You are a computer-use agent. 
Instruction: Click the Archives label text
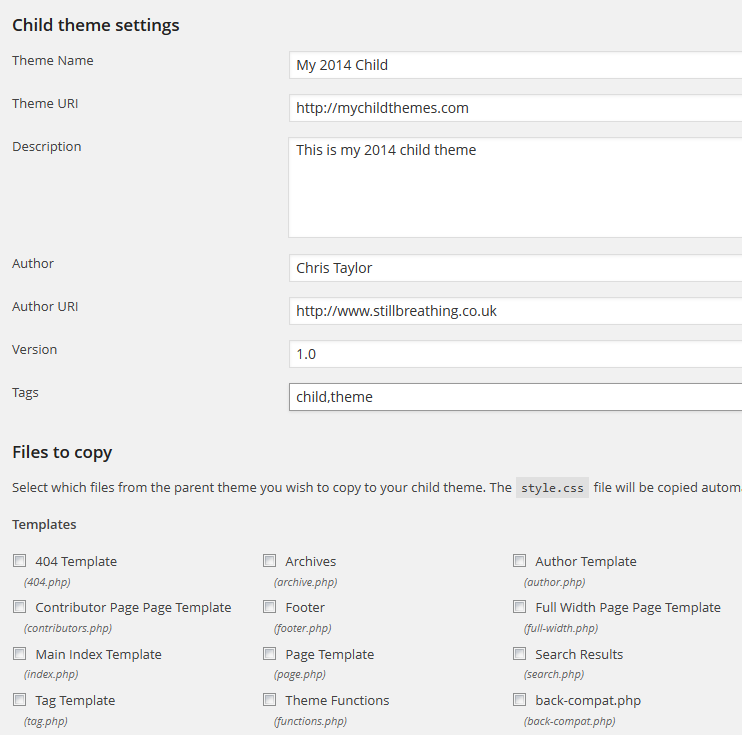click(310, 561)
